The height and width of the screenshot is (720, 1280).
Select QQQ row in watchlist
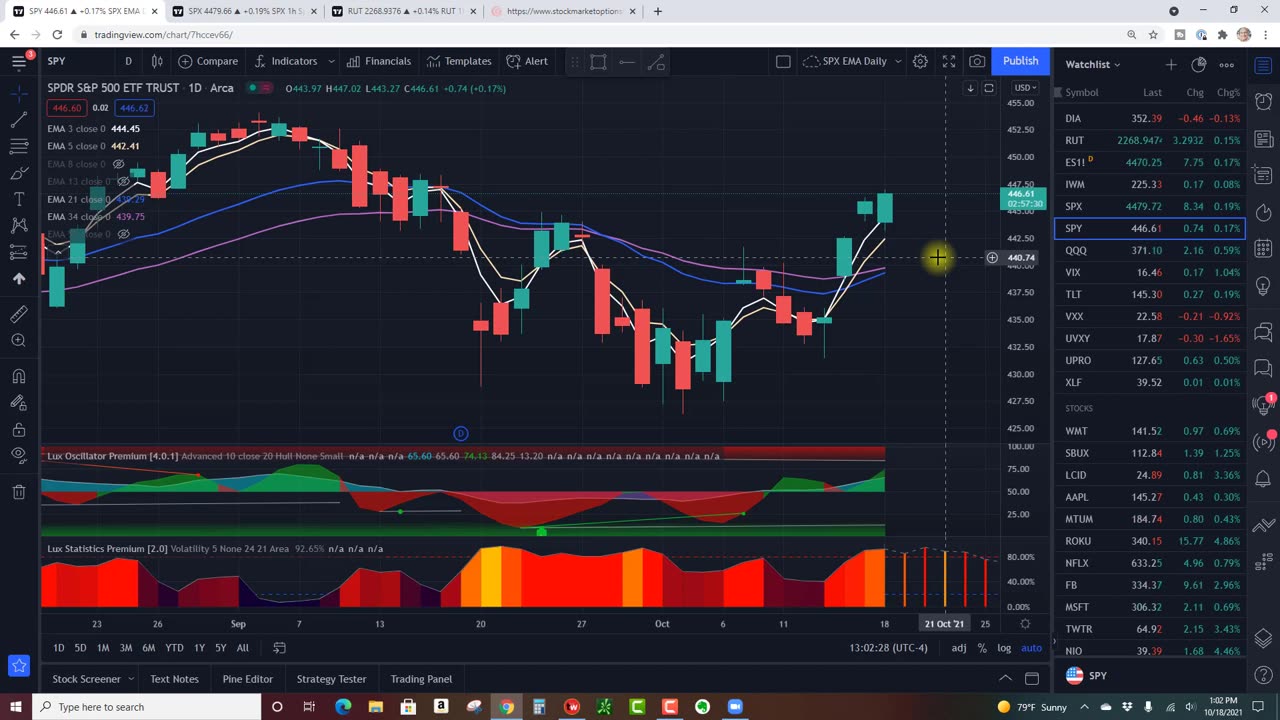point(1150,250)
